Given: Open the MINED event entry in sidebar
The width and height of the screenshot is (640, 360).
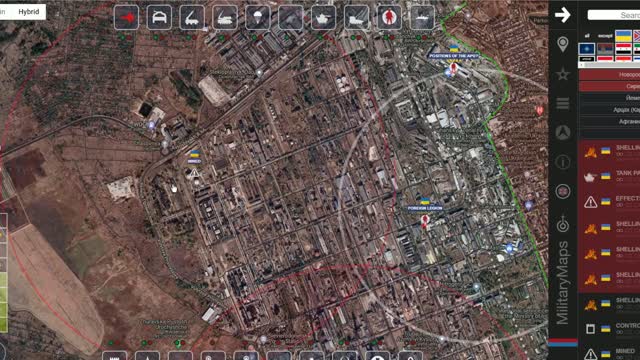Looking at the screenshot, I should tap(609, 353).
